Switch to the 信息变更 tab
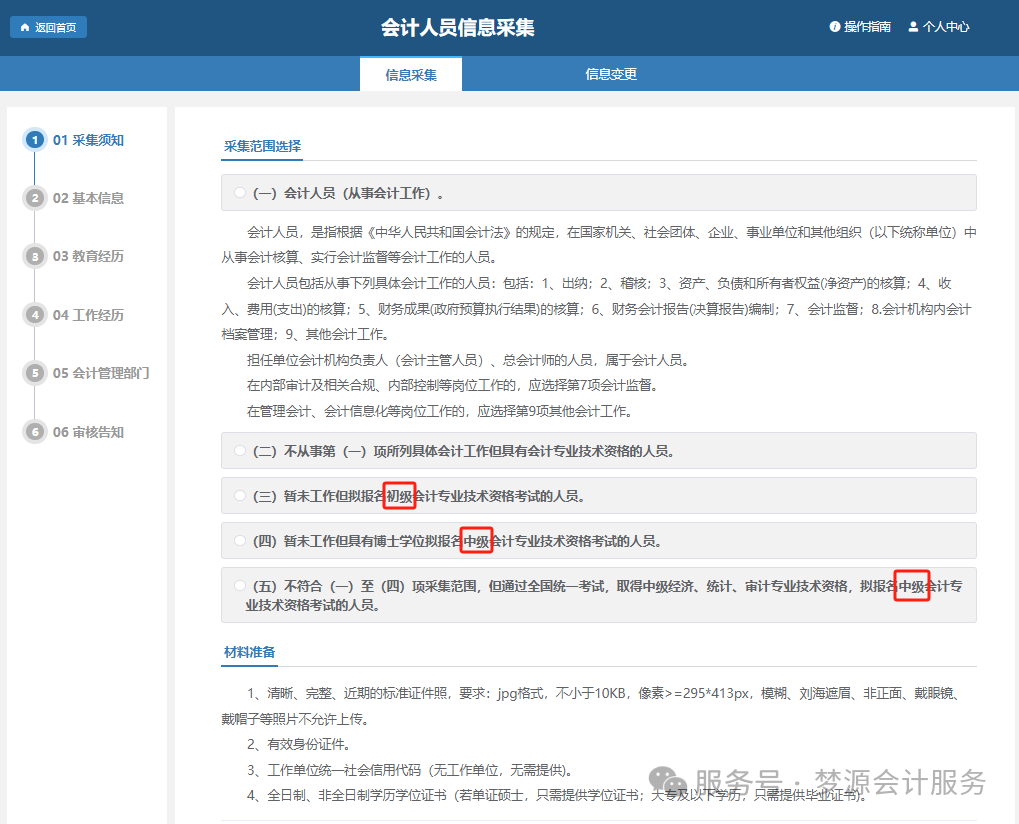1019x824 pixels. 610,73
